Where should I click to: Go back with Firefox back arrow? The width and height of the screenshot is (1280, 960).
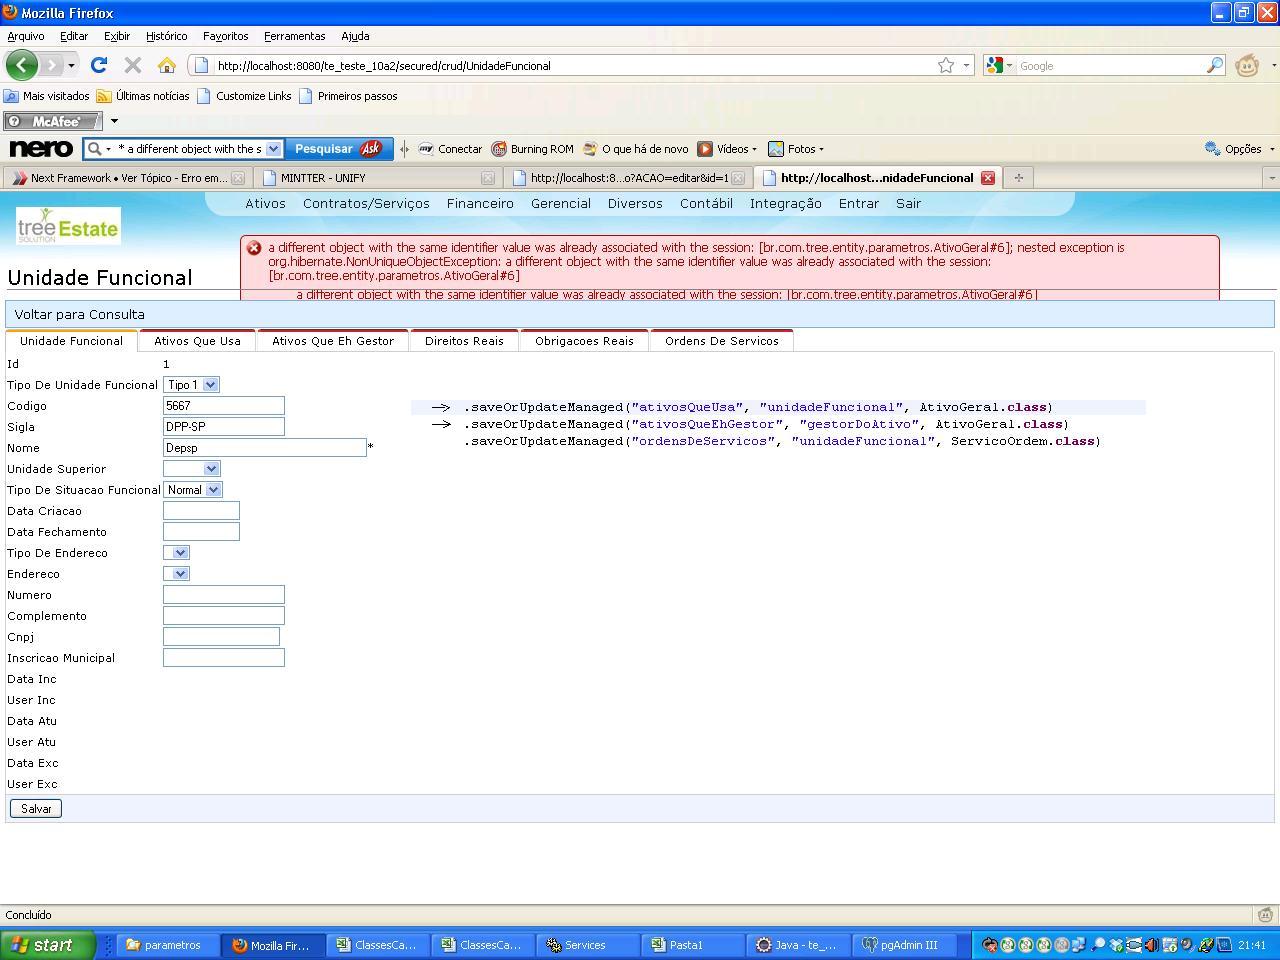pos(21,65)
